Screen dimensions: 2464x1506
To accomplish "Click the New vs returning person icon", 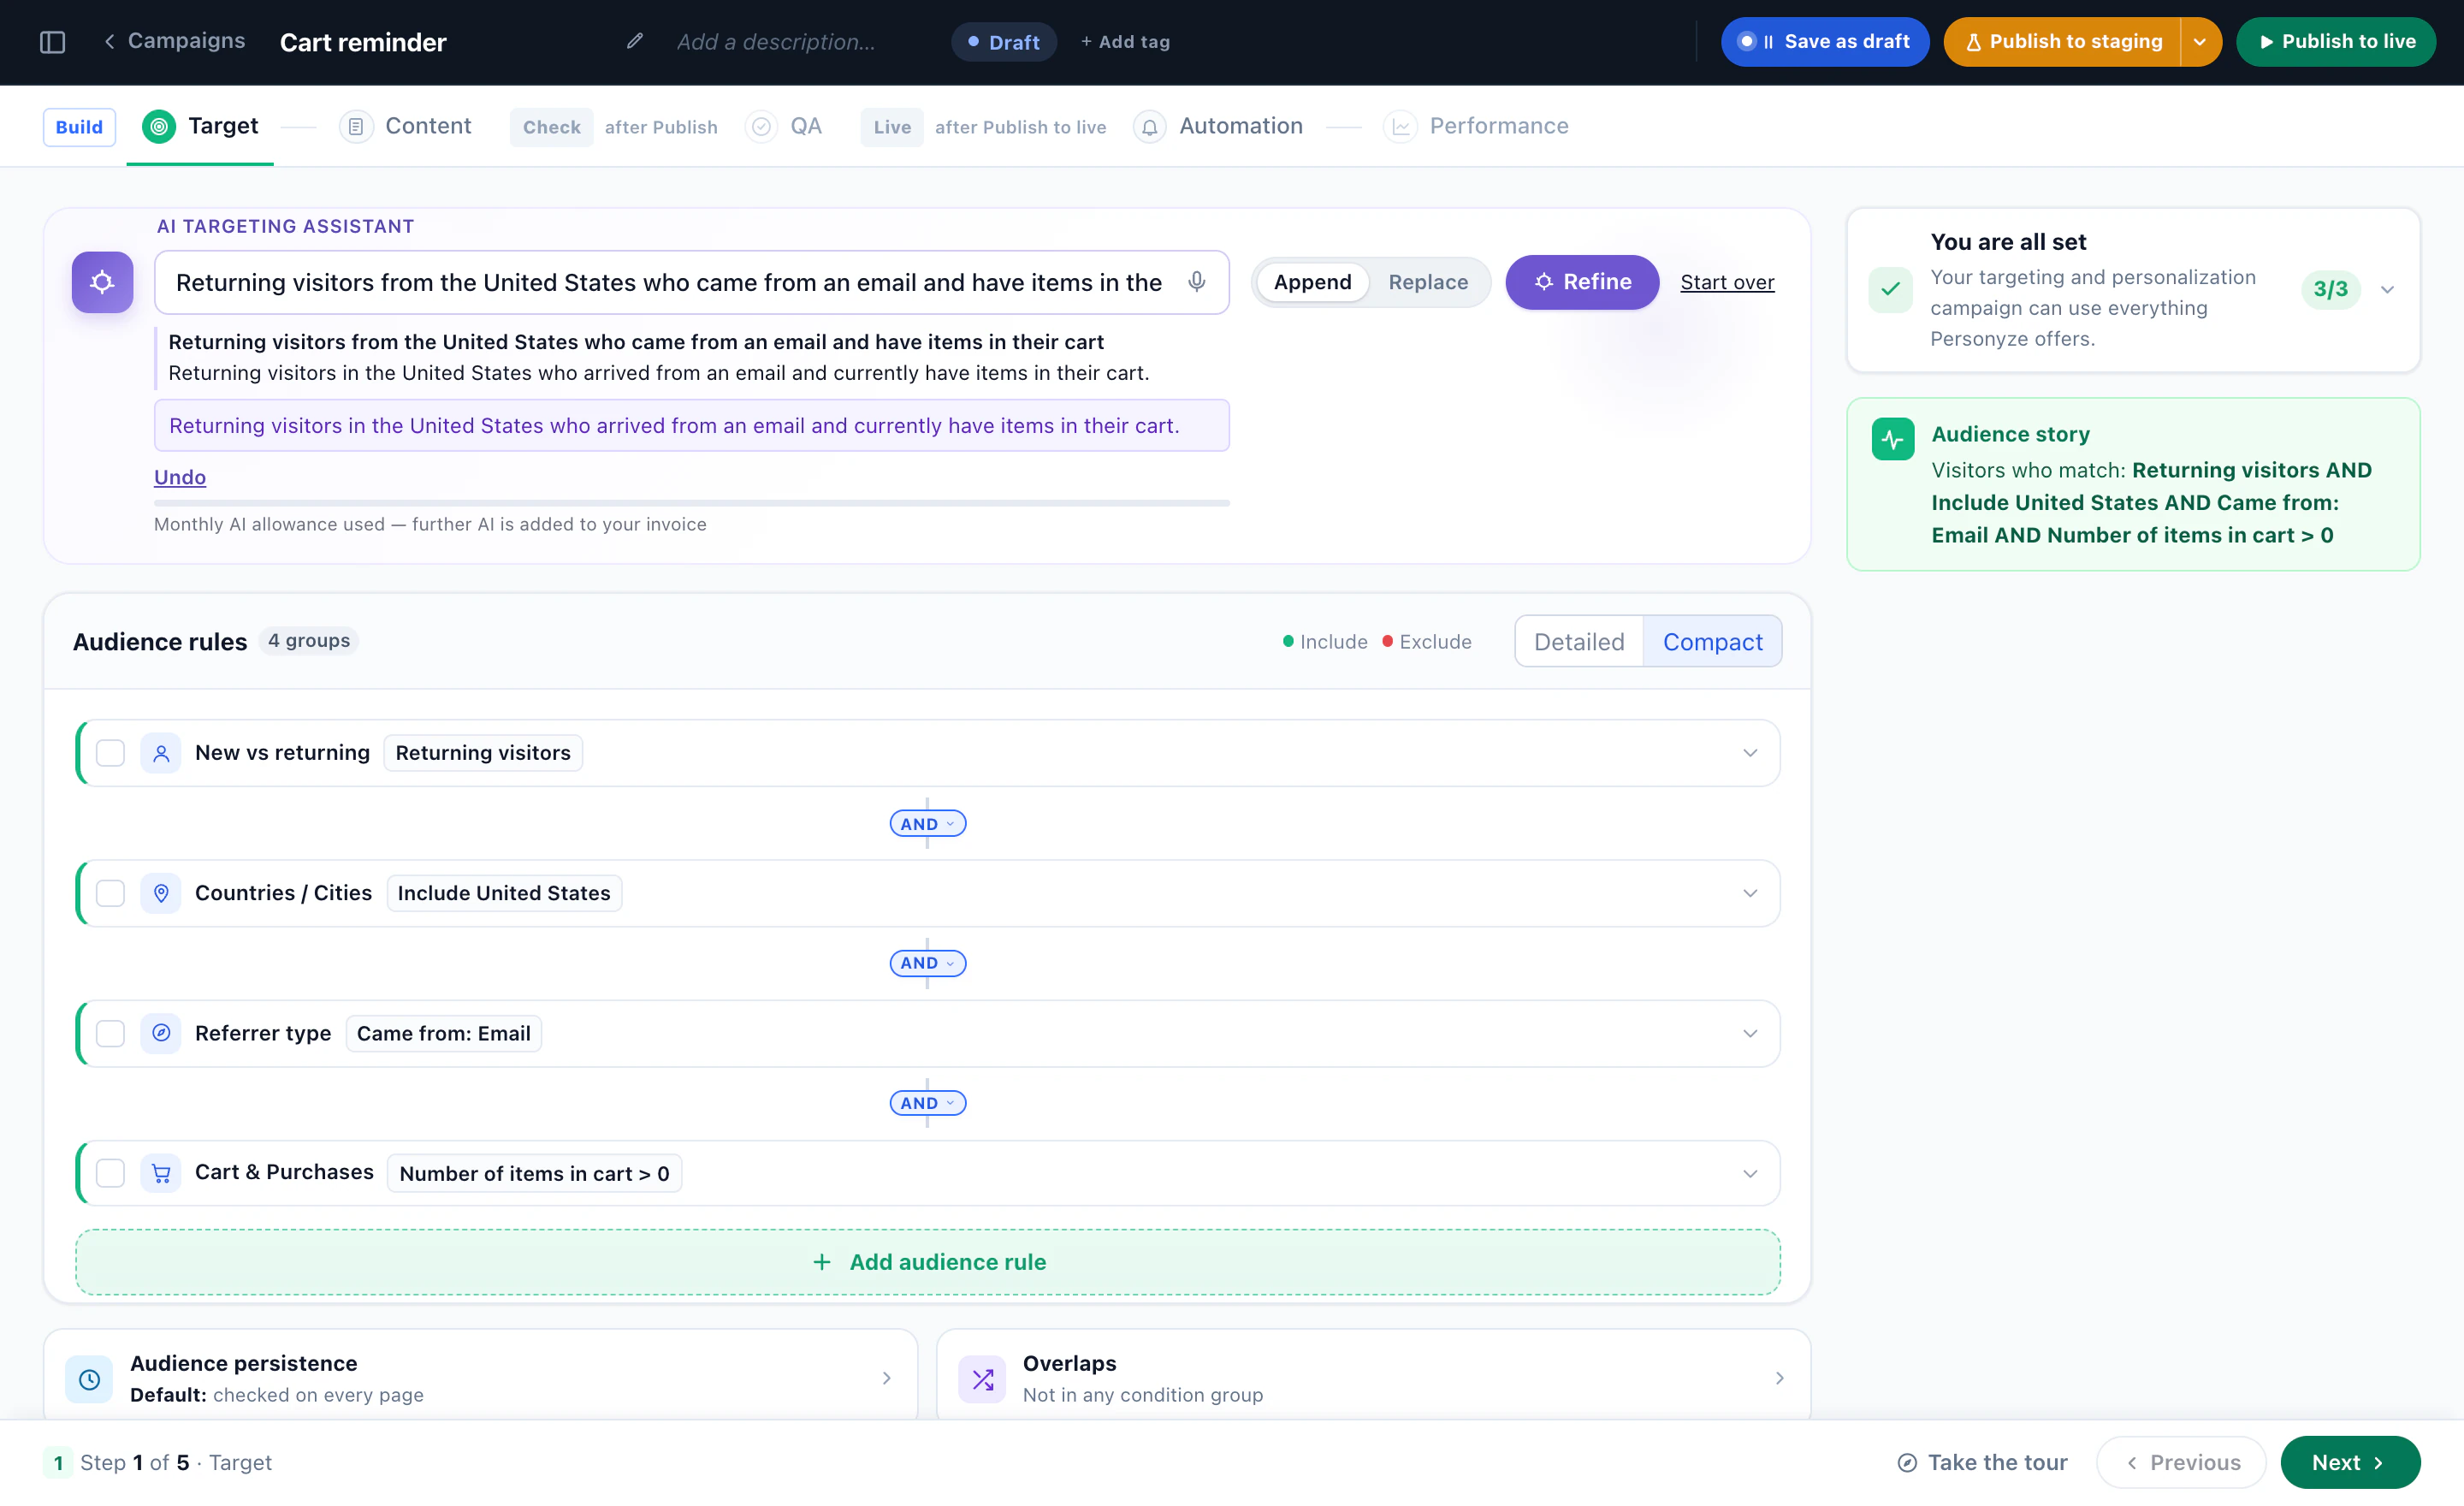I will click(x=161, y=753).
